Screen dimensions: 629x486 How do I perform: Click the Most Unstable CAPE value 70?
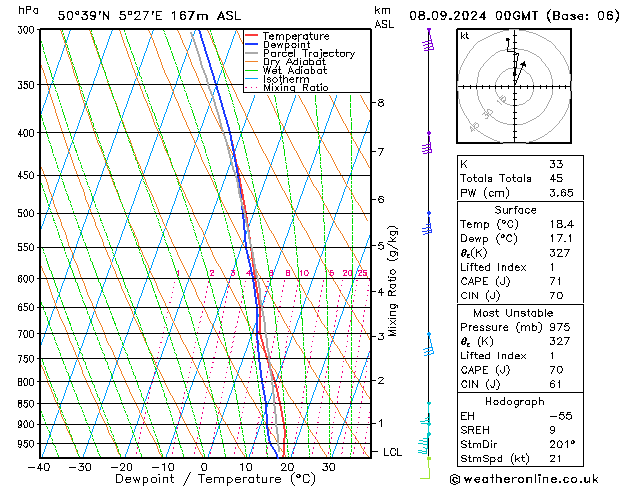[556, 370]
